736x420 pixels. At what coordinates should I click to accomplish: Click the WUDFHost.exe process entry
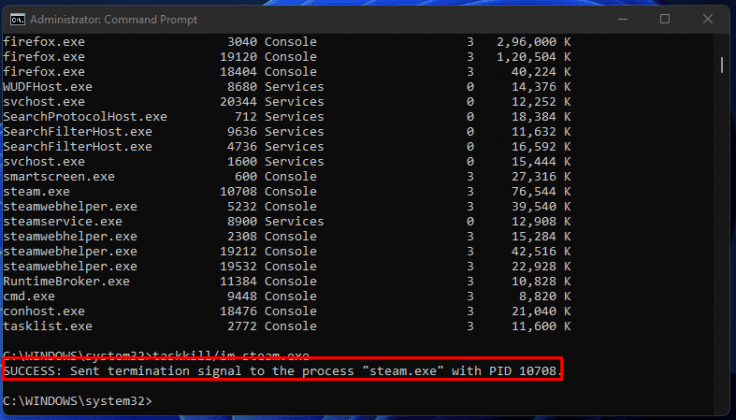(47, 87)
